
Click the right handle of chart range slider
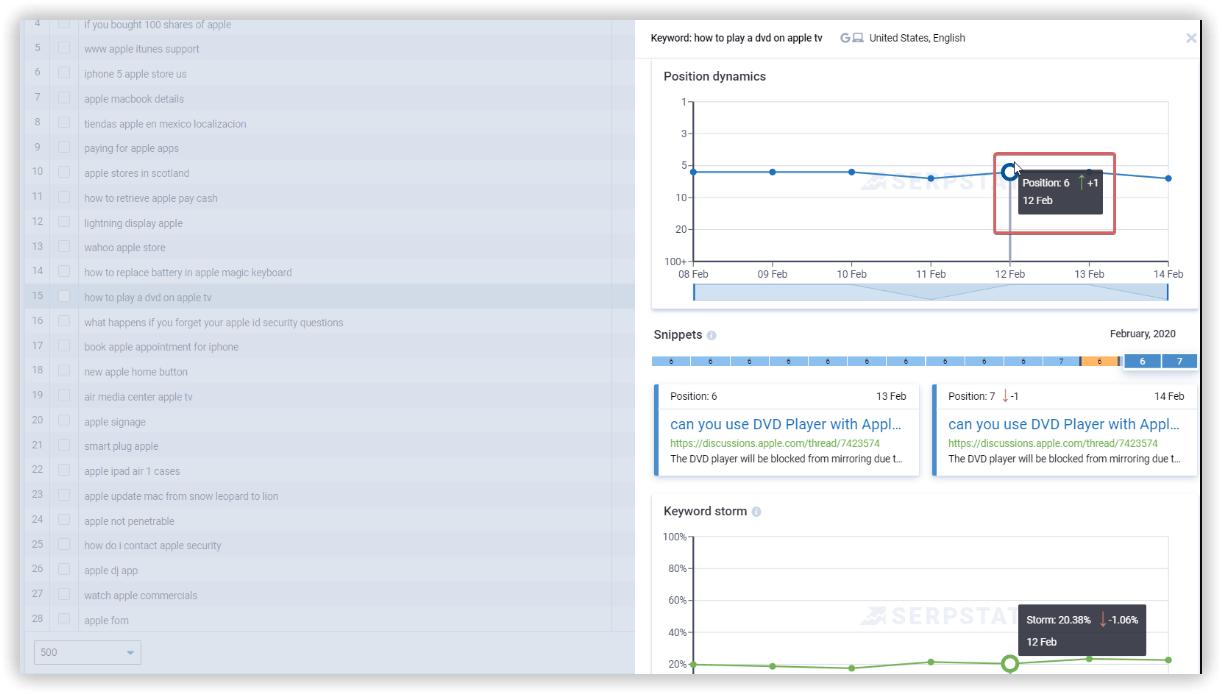(x=1167, y=292)
